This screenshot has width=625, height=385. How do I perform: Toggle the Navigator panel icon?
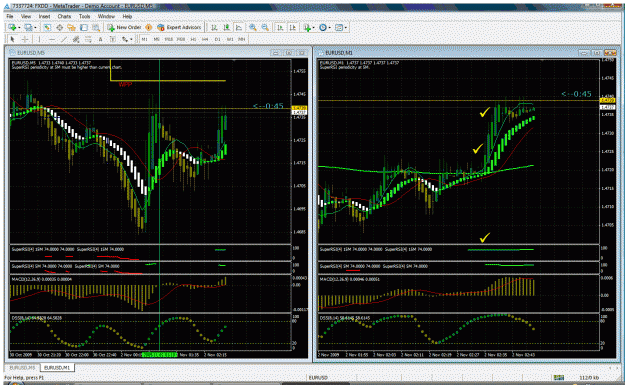(71, 27)
